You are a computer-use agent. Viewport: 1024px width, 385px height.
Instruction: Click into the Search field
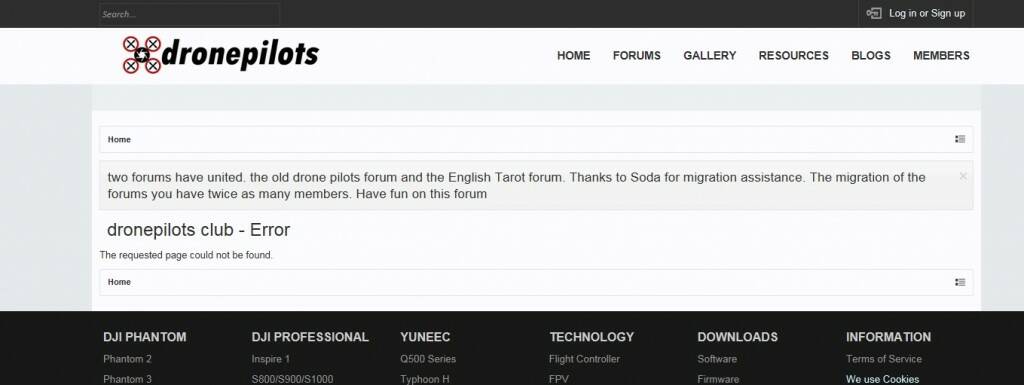(x=189, y=14)
